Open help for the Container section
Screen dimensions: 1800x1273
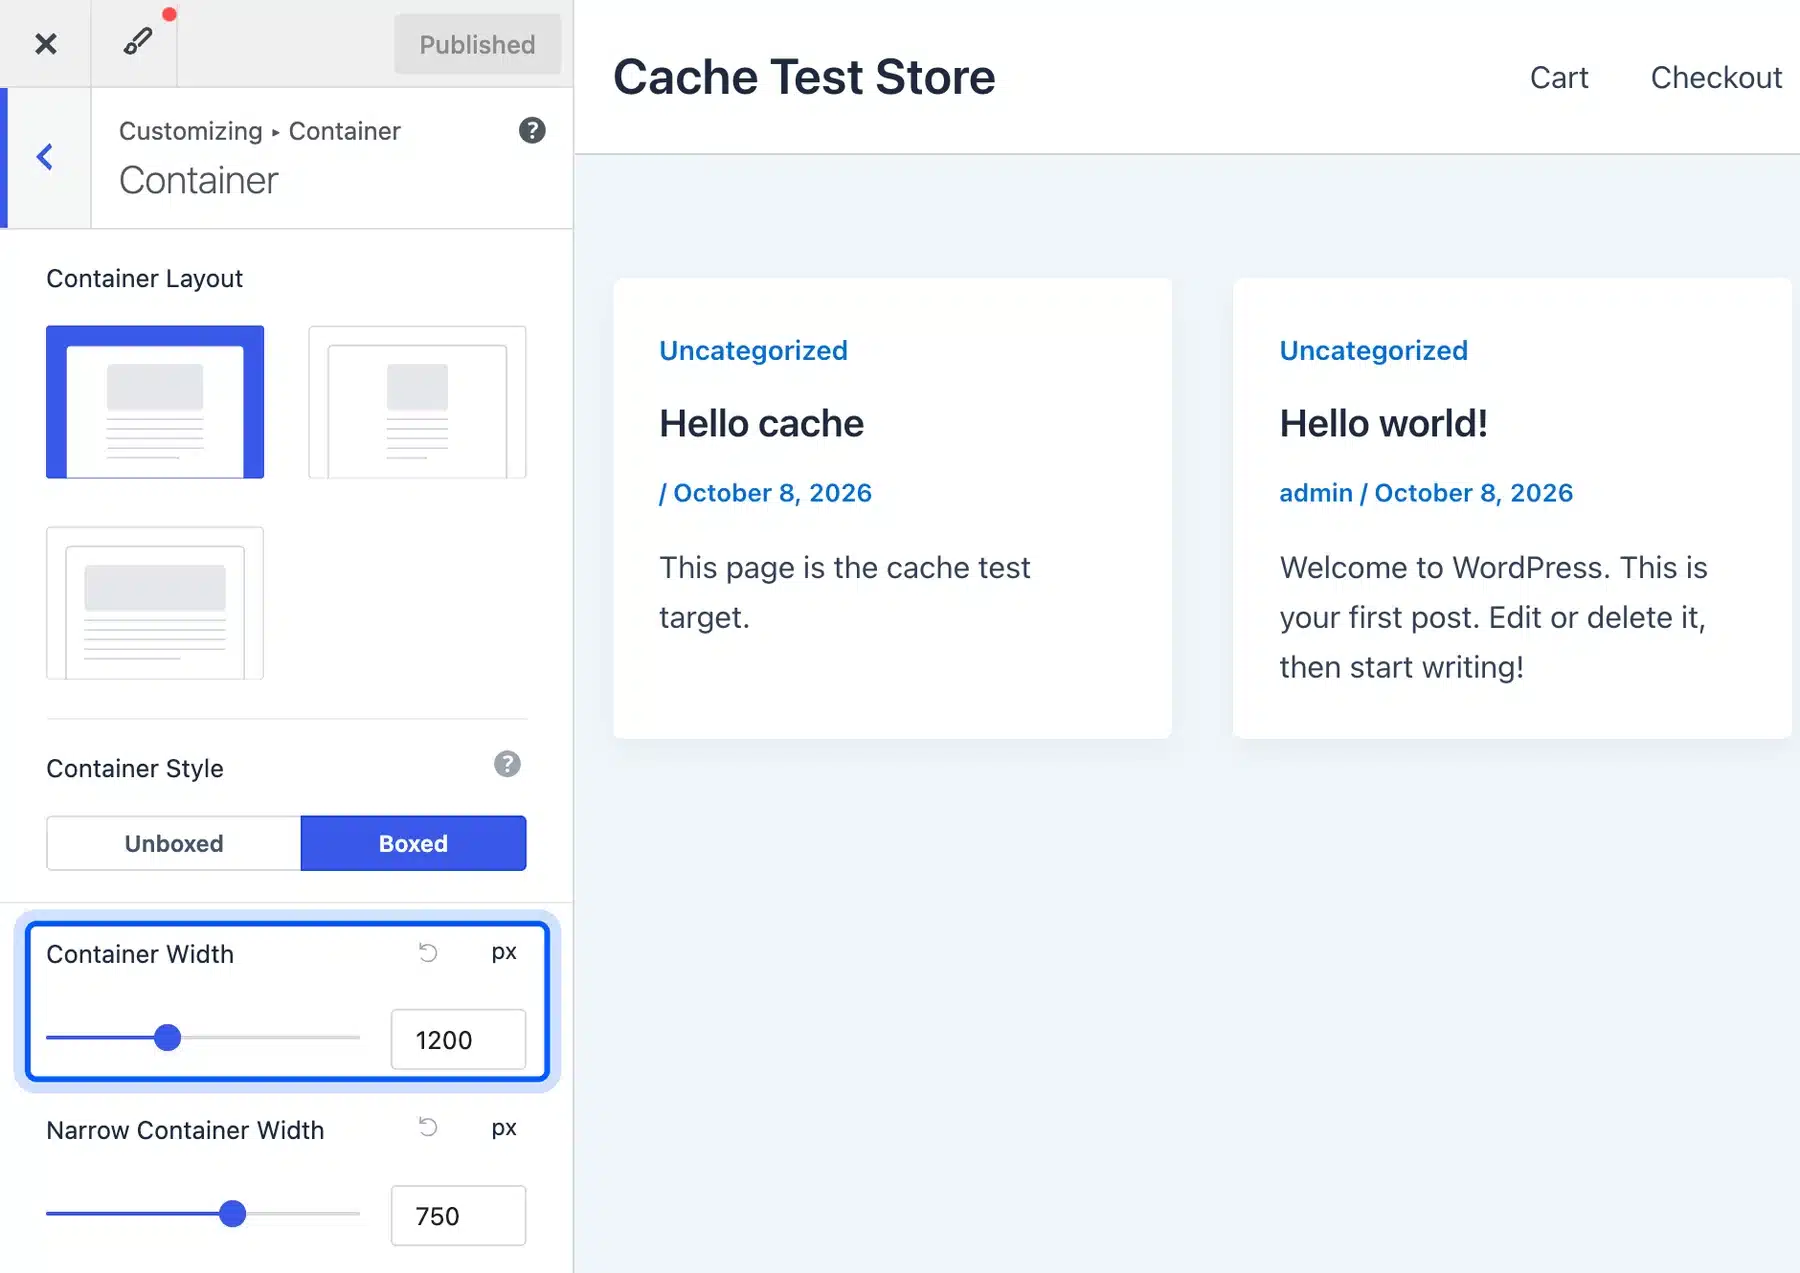[532, 130]
